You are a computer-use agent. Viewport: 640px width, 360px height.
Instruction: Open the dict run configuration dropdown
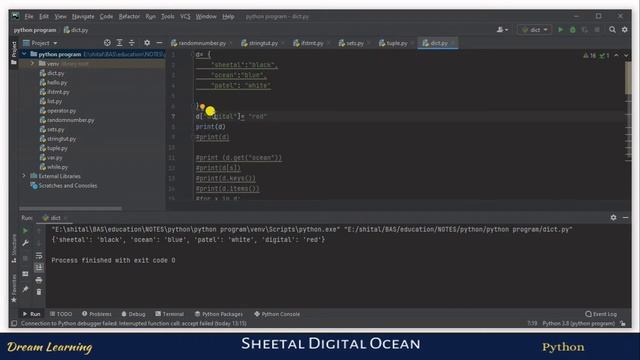tap(535, 30)
